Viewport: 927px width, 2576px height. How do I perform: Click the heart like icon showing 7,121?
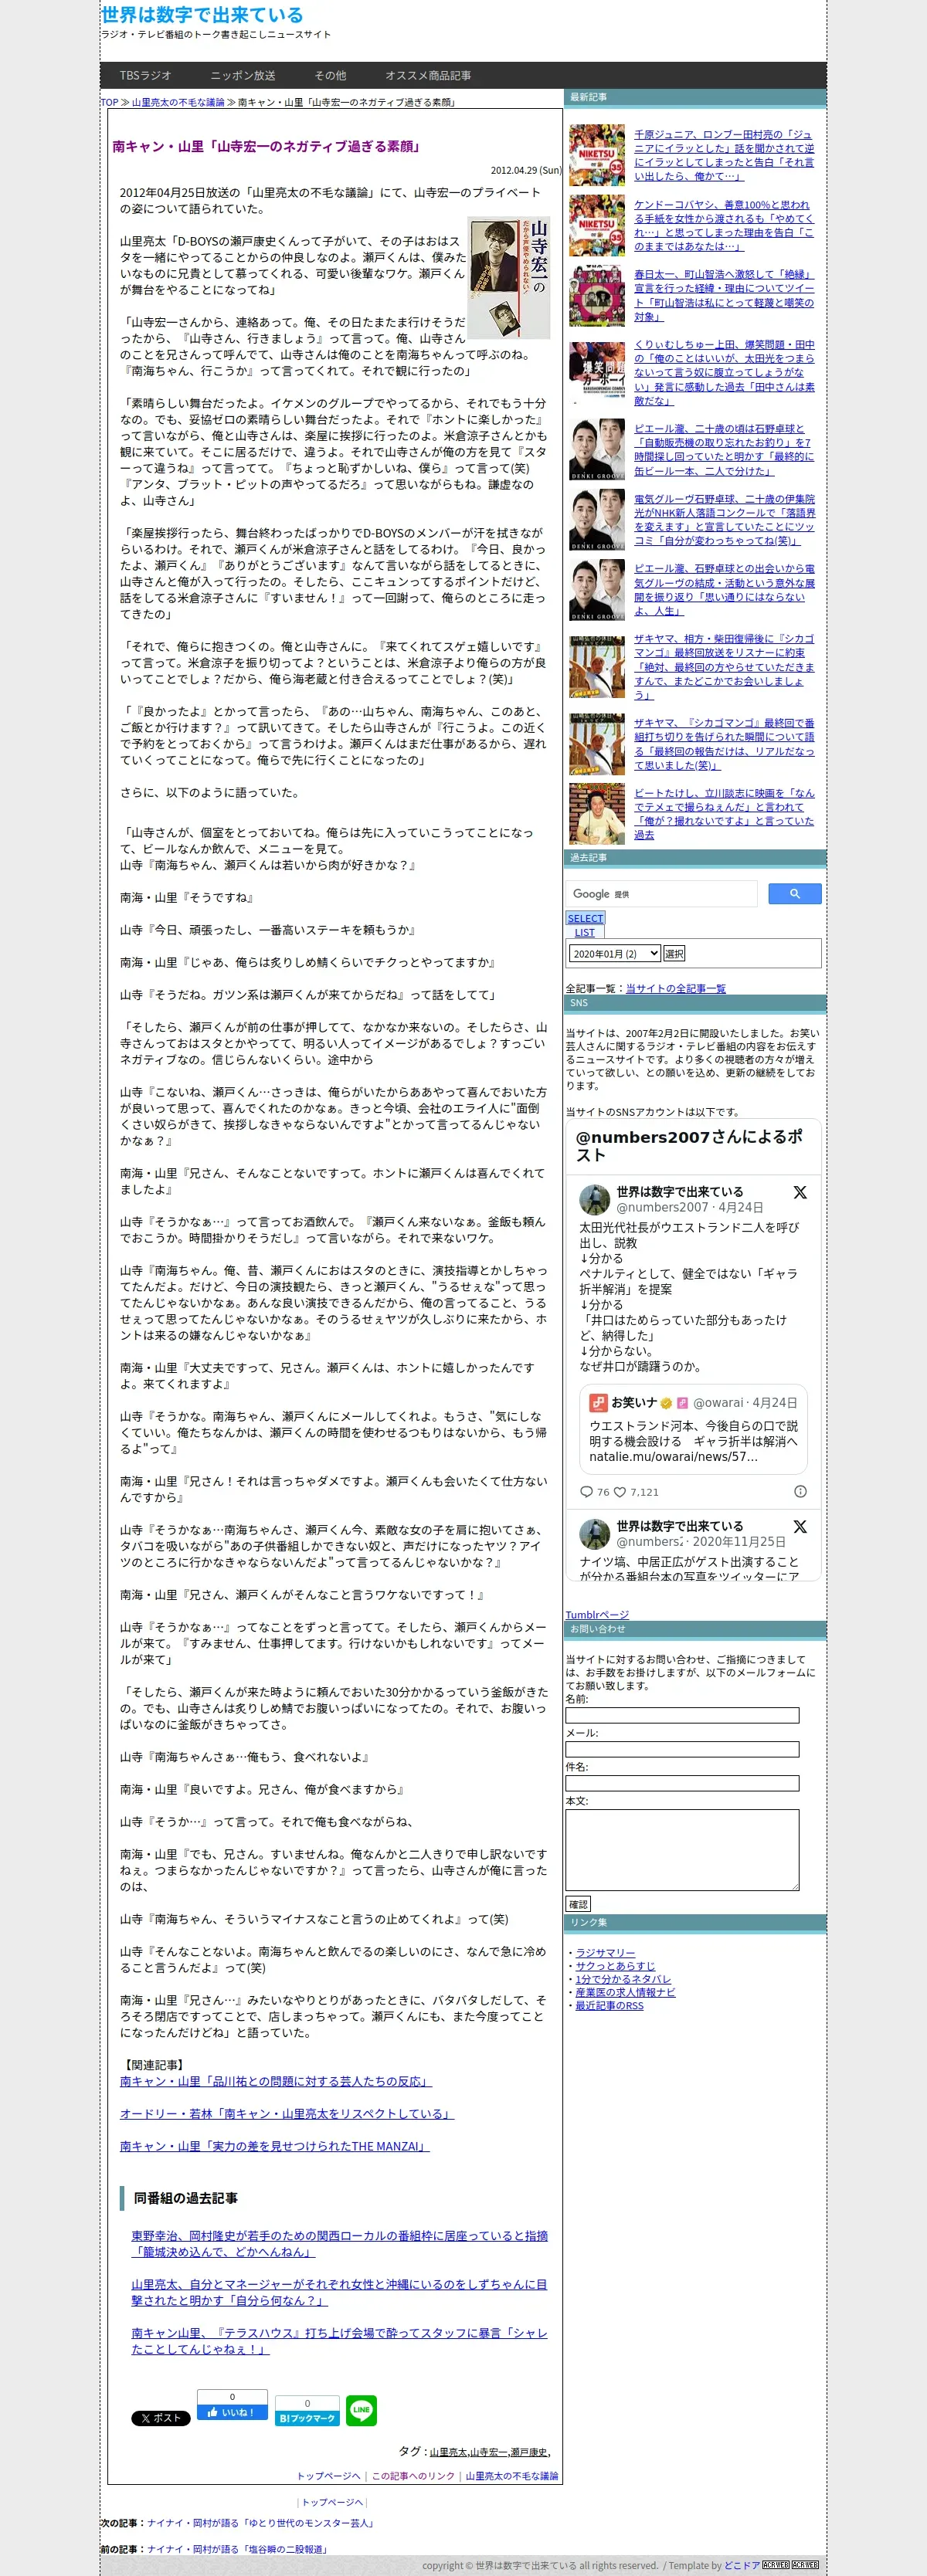[620, 1491]
